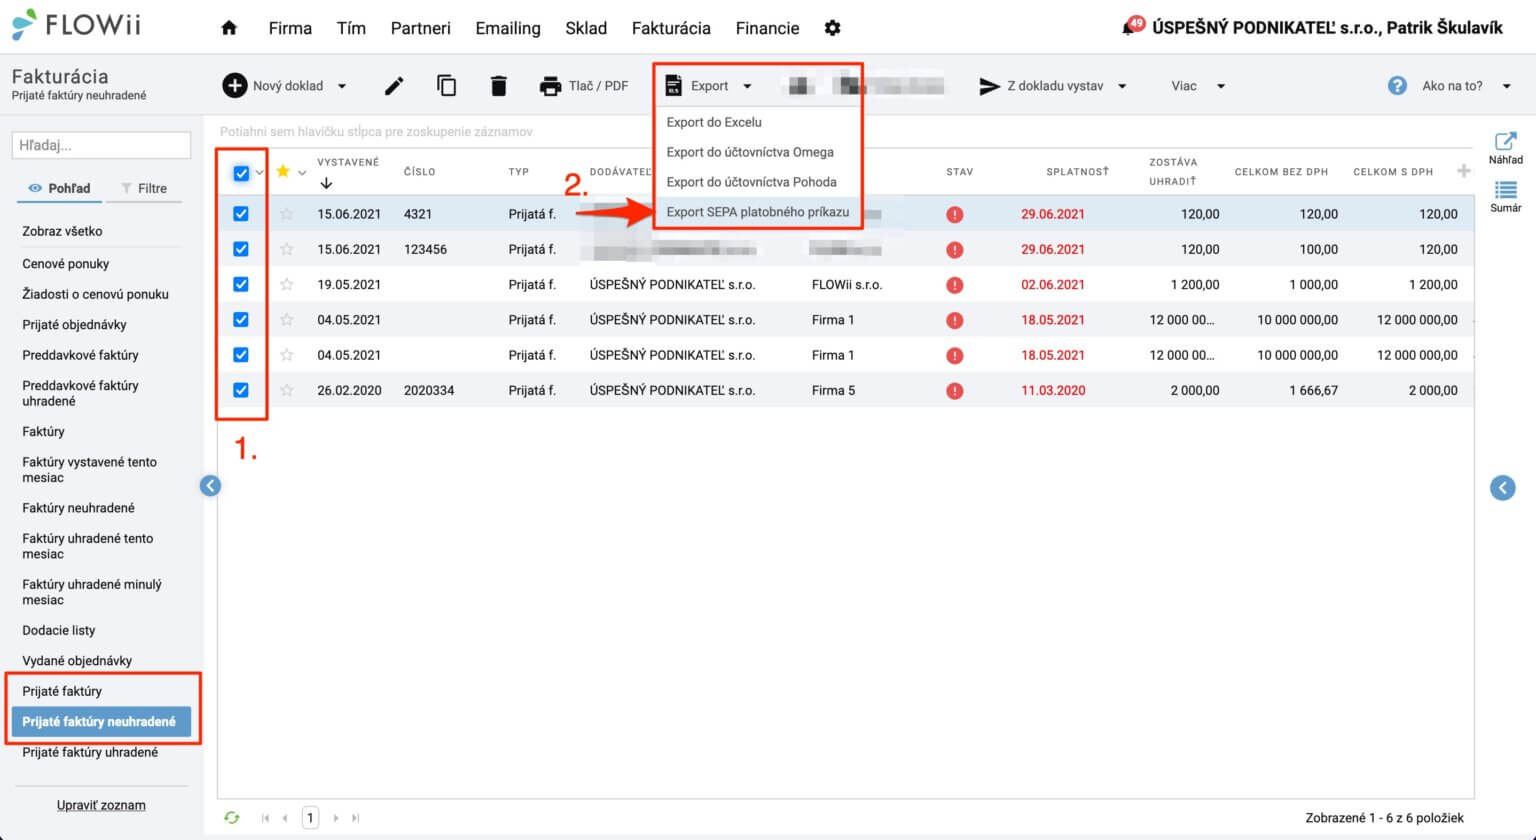Open the Firma top menu
This screenshot has width=1536, height=840.
290,28
